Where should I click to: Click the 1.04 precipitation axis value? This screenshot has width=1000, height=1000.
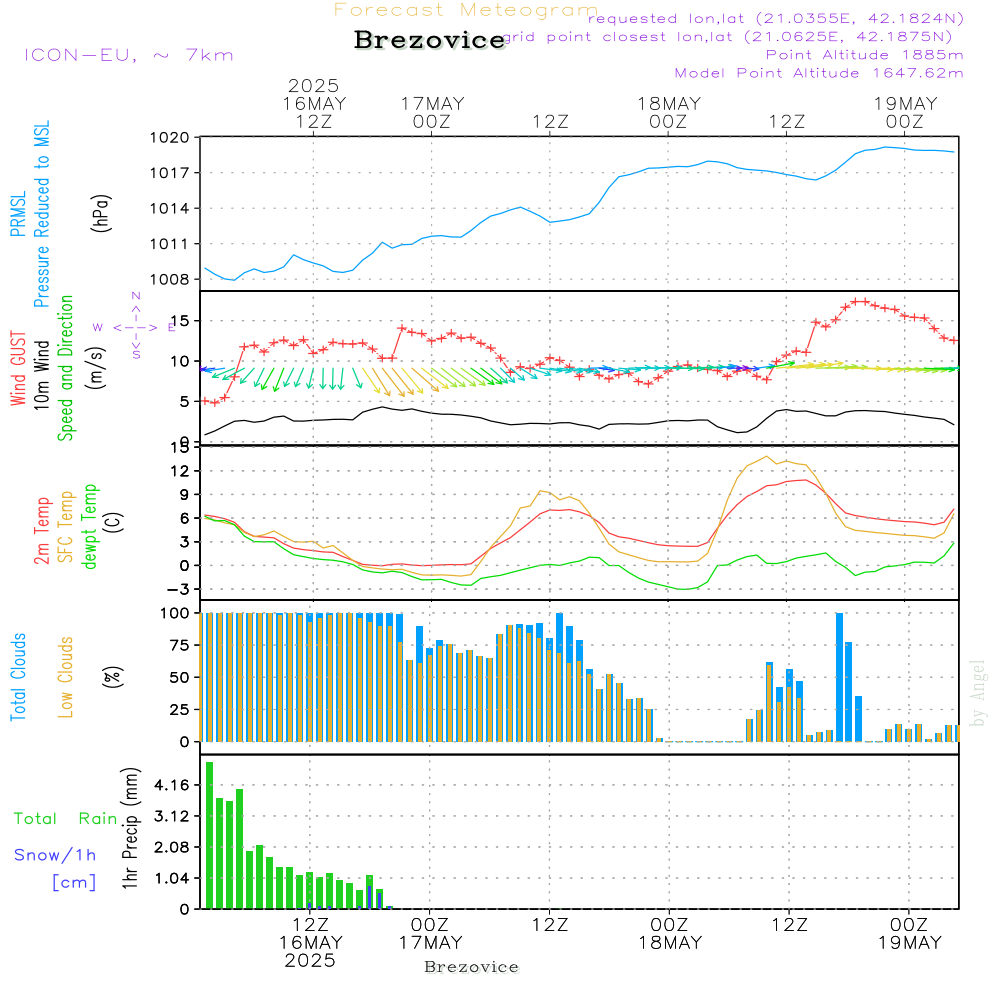pyautogui.click(x=172, y=878)
